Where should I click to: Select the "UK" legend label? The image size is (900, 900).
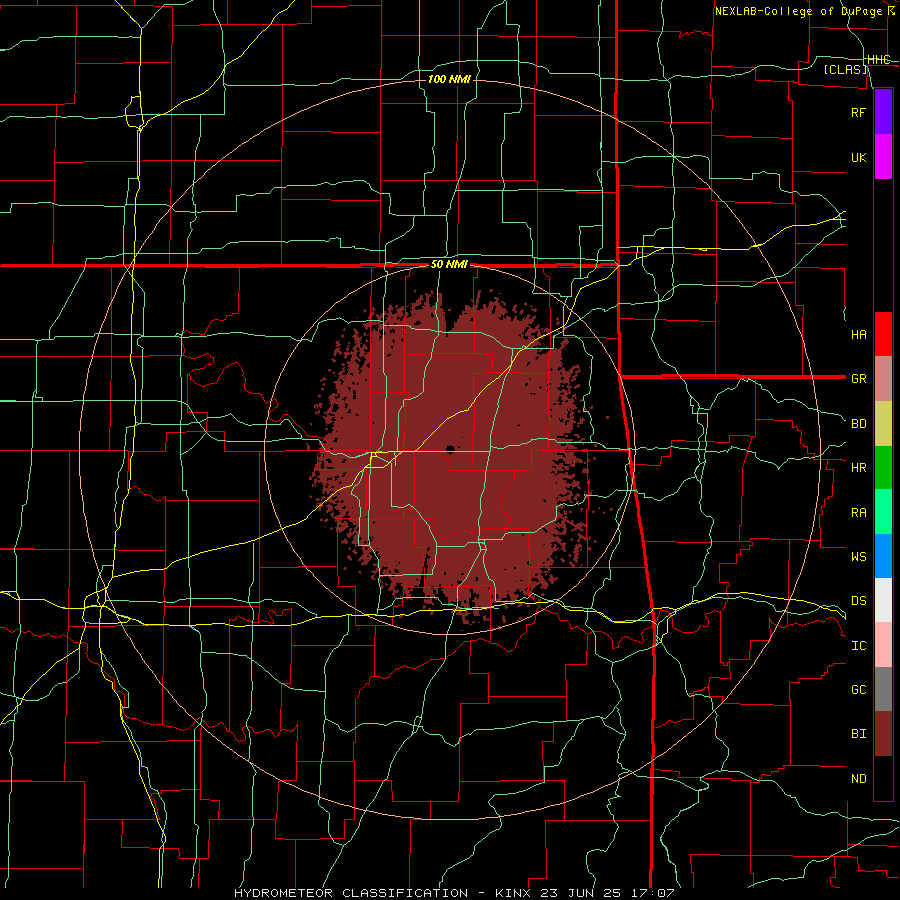click(x=858, y=157)
